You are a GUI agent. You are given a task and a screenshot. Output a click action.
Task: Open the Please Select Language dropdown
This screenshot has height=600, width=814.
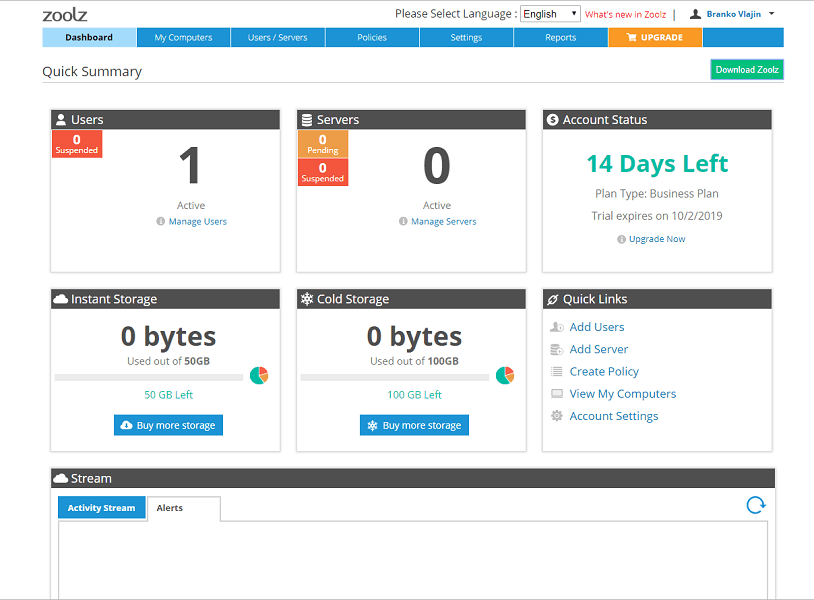pyautogui.click(x=550, y=14)
